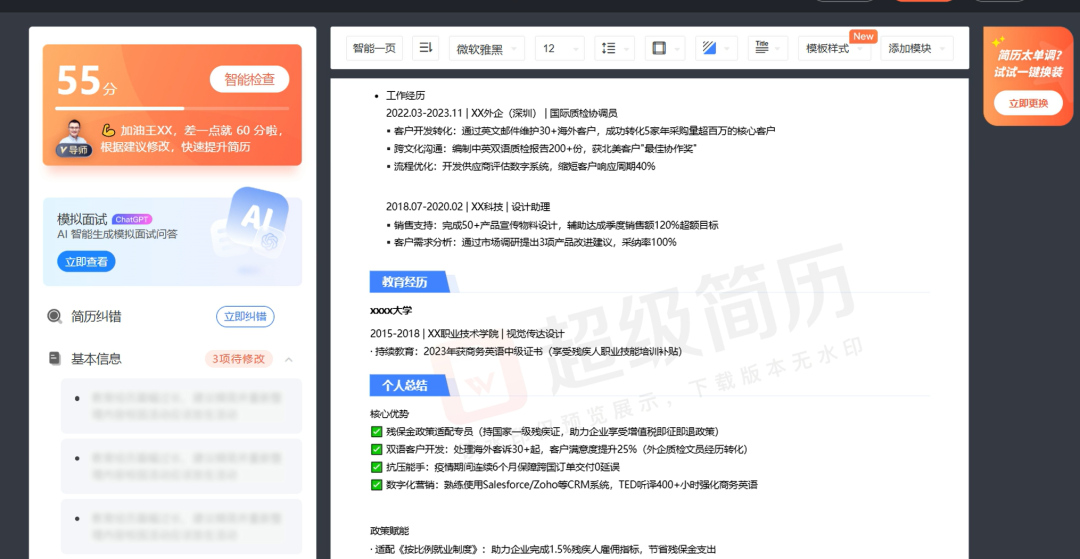Open the 添加模块 menu

coord(915,48)
